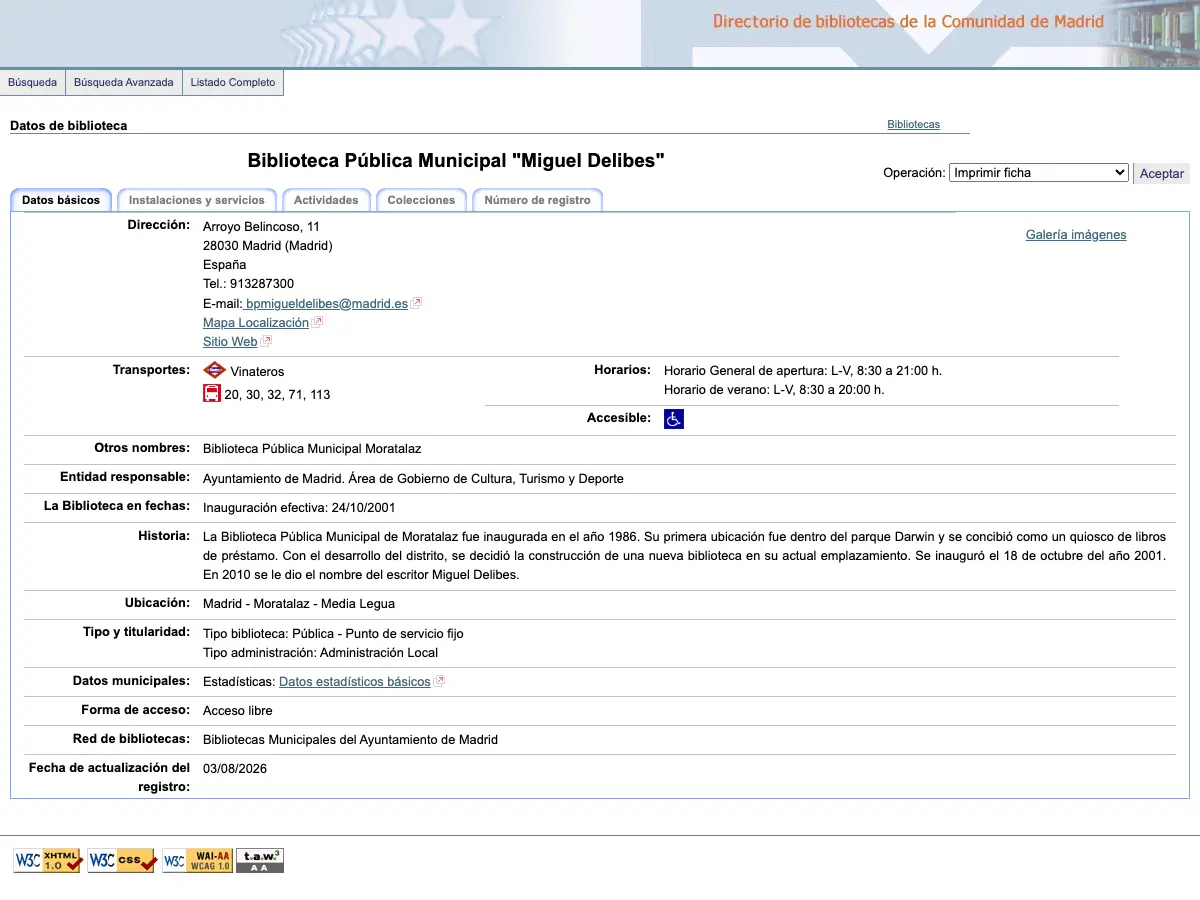Click the Metro icon next to Vinateros

tap(214, 370)
